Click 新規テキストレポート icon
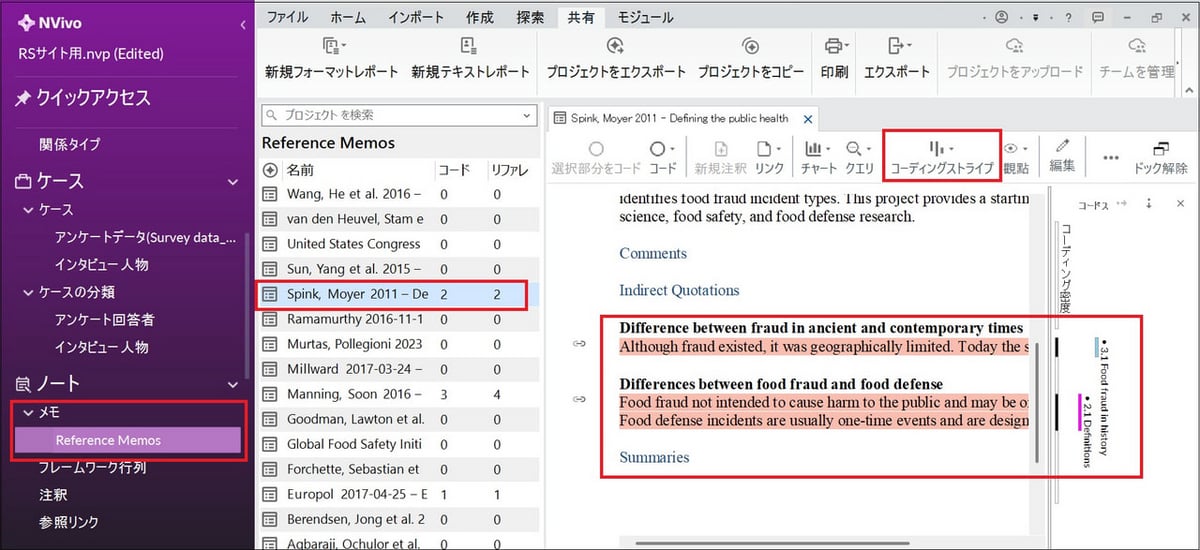 [x=469, y=47]
